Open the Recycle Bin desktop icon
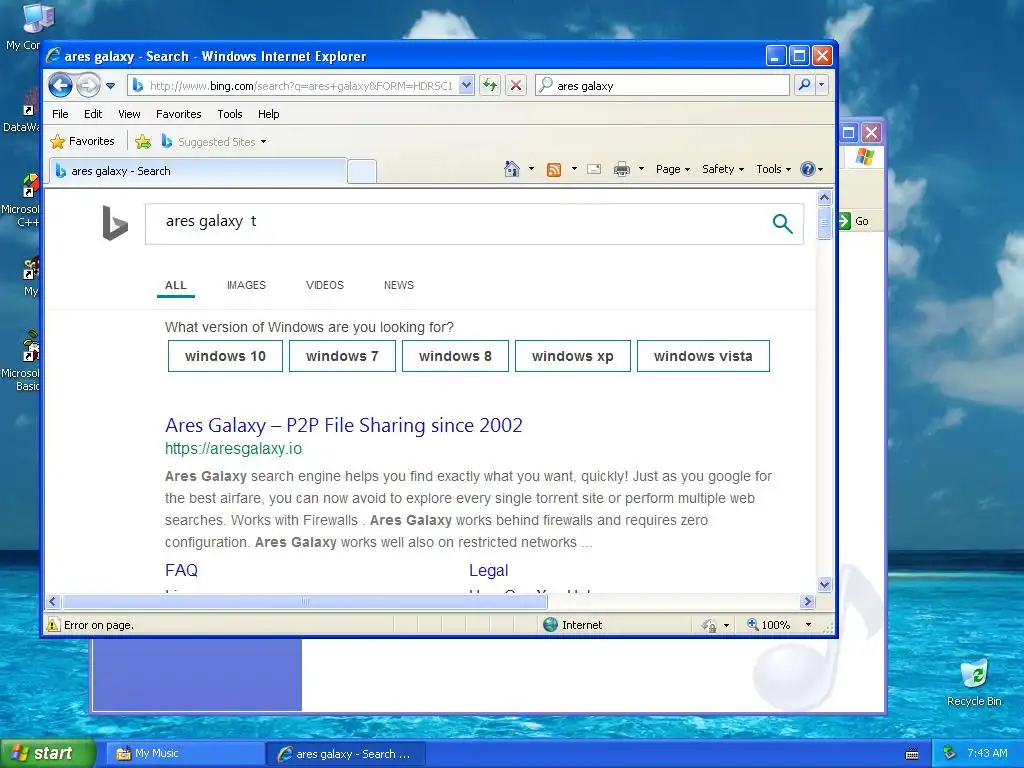1024x768 pixels. point(974,682)
